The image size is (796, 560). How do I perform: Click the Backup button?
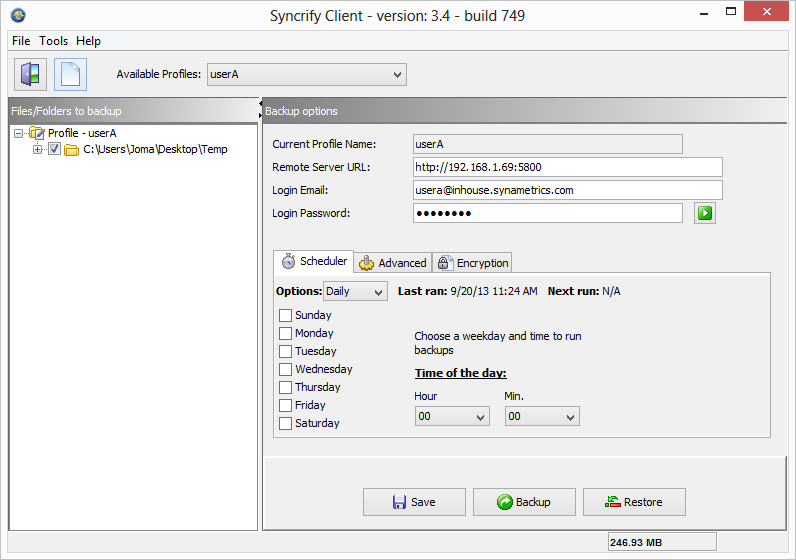524,502
